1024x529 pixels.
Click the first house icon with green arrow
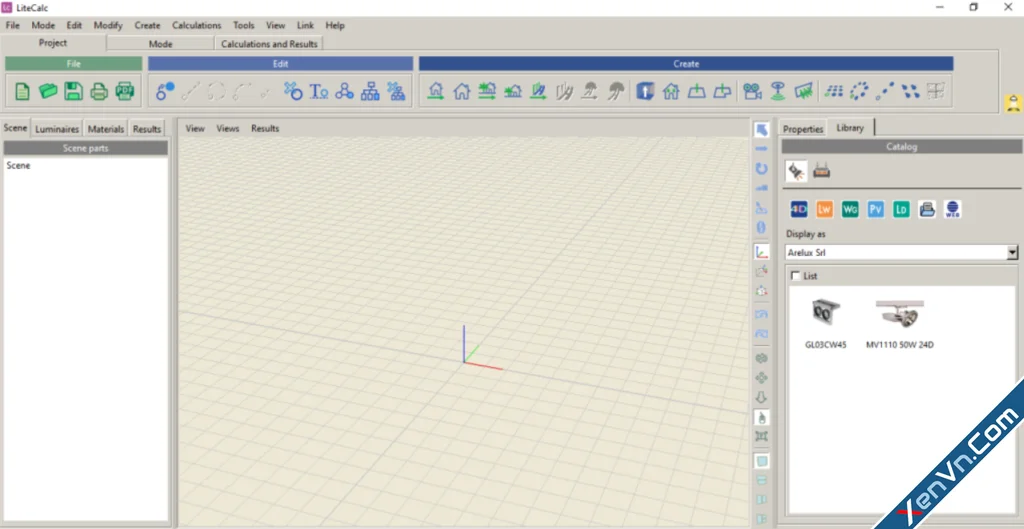click(436, 91)
